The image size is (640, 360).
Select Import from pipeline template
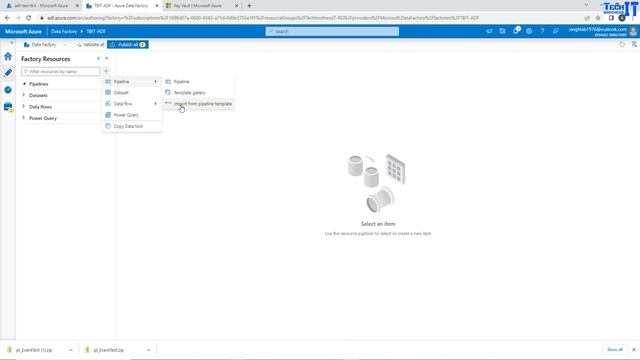(x=199, y=104)
